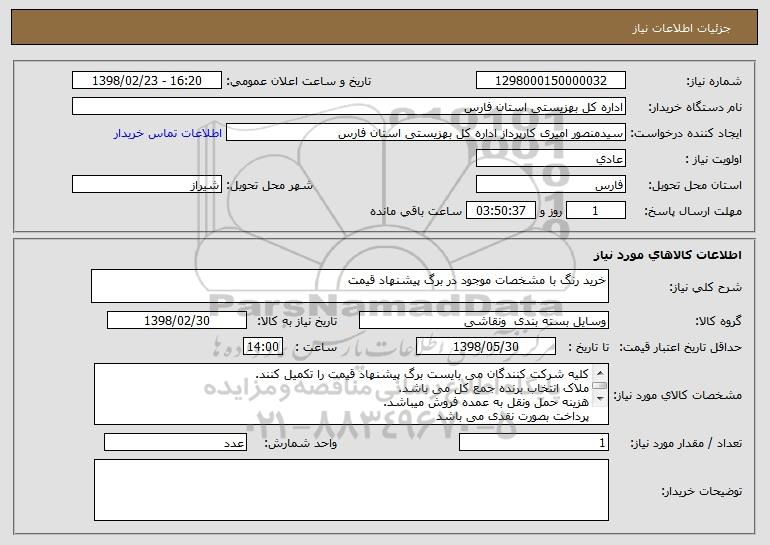Select the remaining days field
This screenshot has height=545, width=770.
tap(596, 211)
